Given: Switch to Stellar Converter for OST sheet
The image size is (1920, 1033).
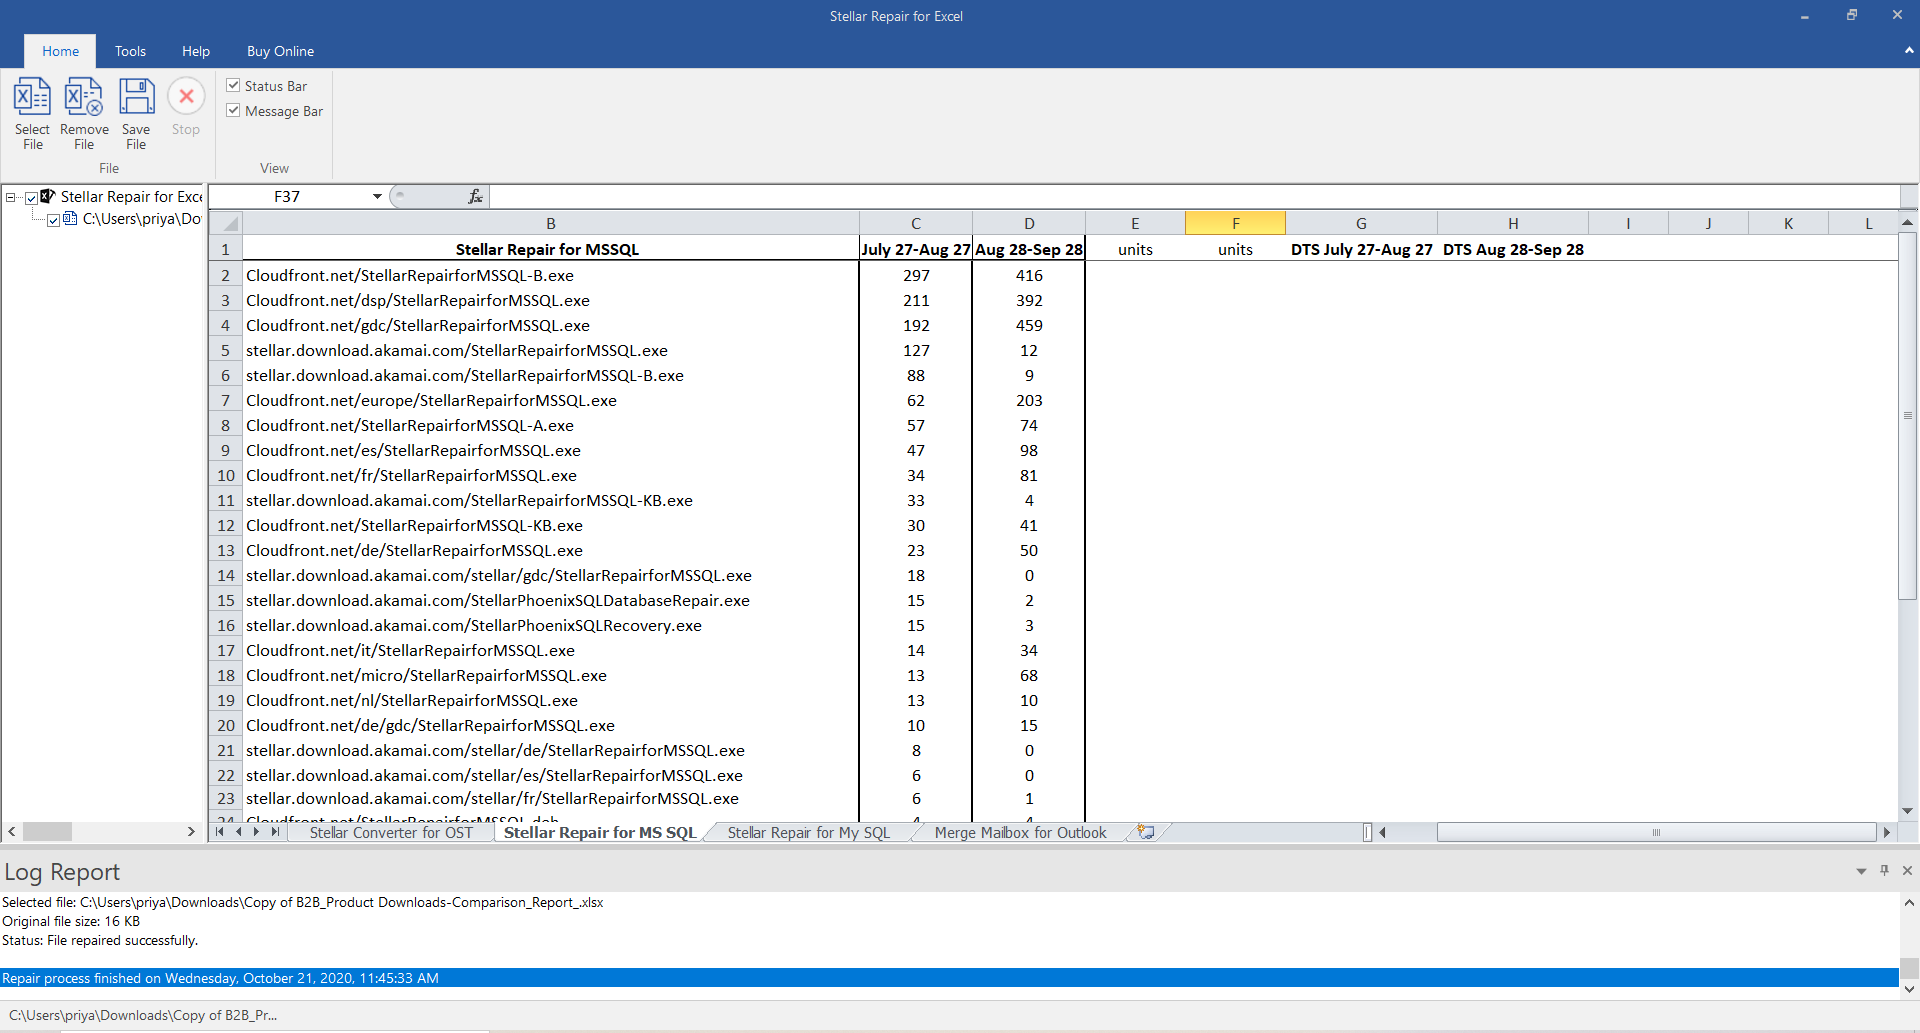Looking at the screenshot, I should click(x=391, y=832).
